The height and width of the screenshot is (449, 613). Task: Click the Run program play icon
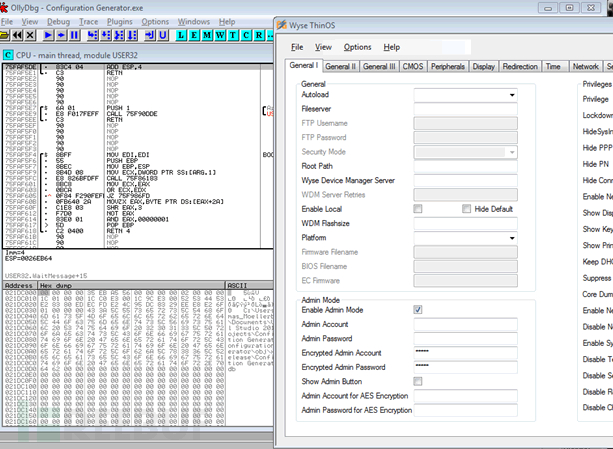(49, 35)
